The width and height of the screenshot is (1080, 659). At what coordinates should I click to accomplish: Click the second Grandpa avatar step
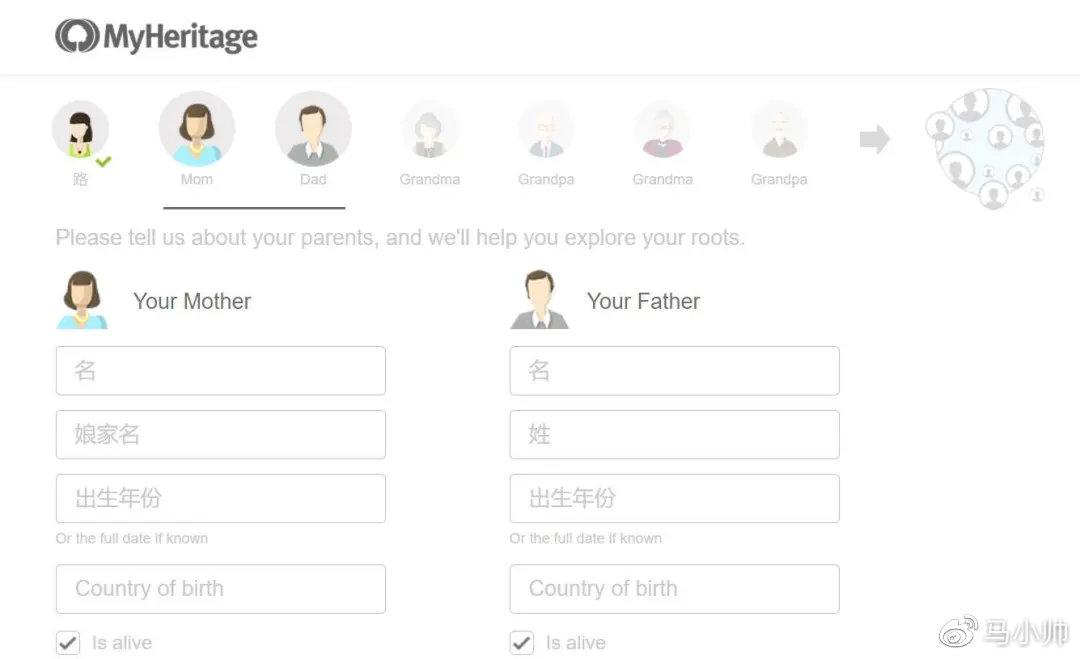tap(779, 132)
